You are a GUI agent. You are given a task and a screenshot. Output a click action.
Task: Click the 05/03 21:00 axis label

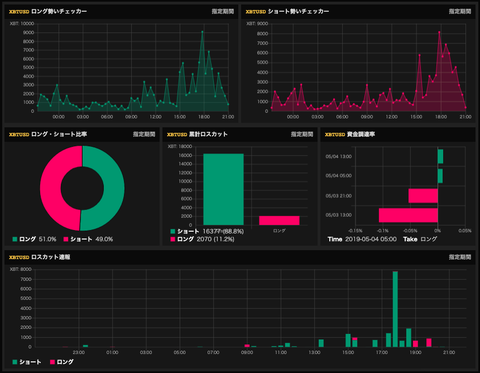coord(339,196)
